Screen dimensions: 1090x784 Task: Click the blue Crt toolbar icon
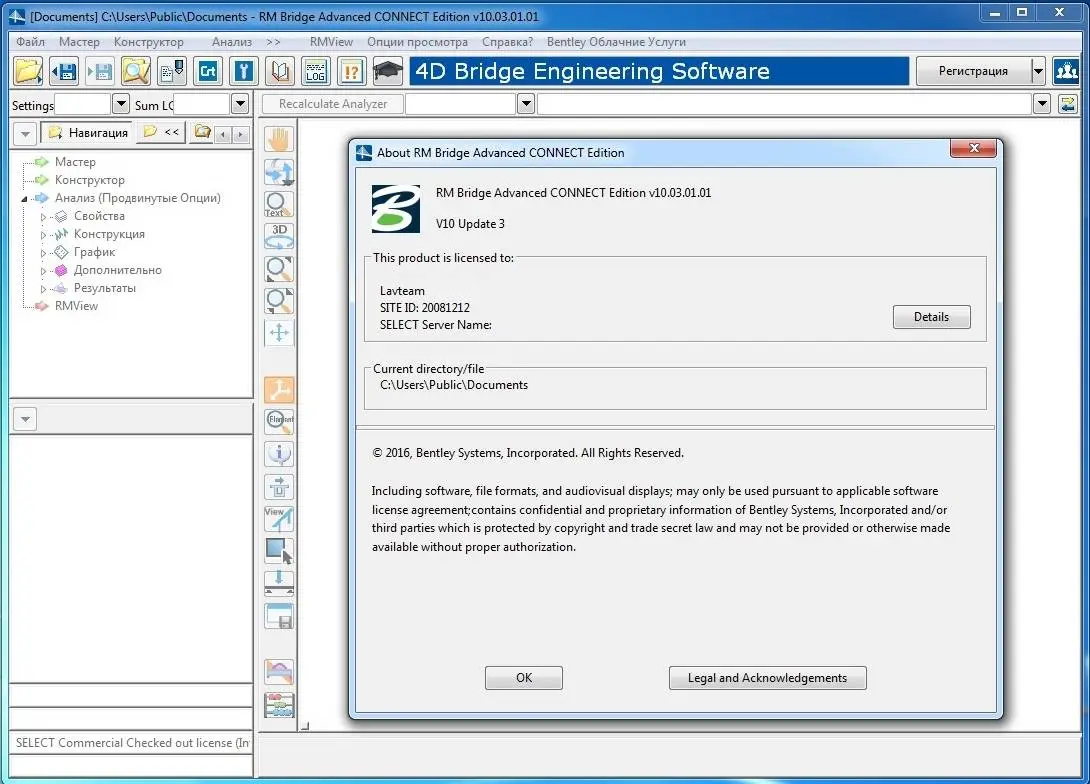click(x=208, y=71)
